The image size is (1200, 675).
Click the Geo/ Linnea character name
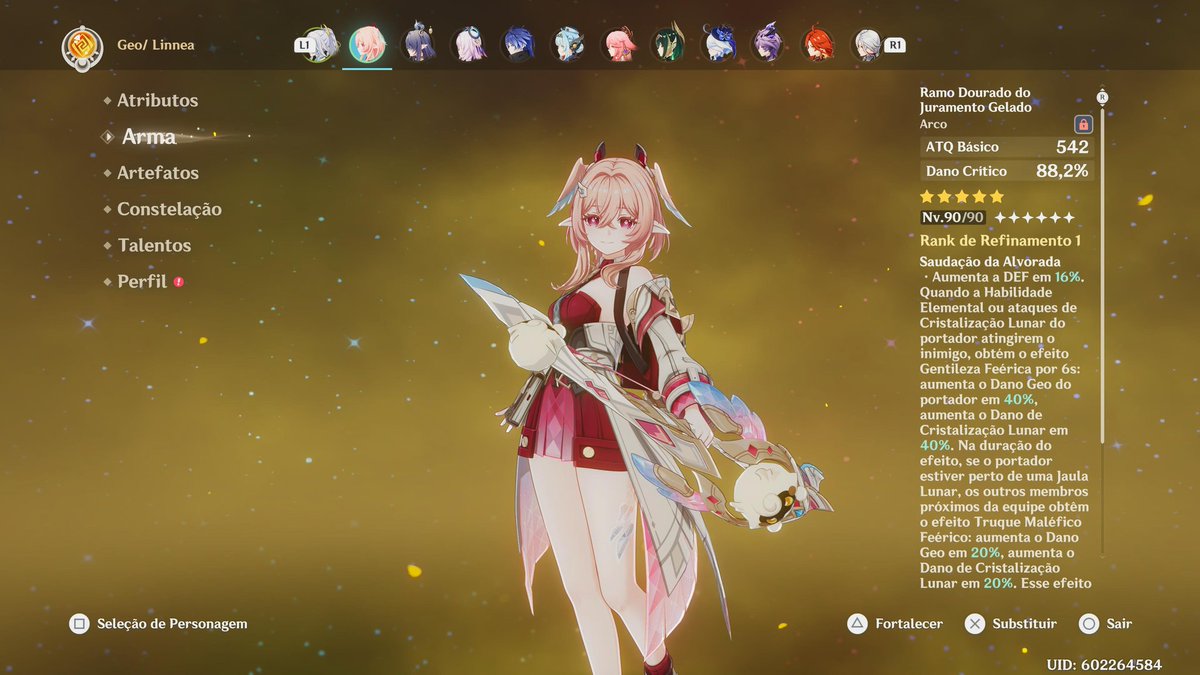point(155,45)
